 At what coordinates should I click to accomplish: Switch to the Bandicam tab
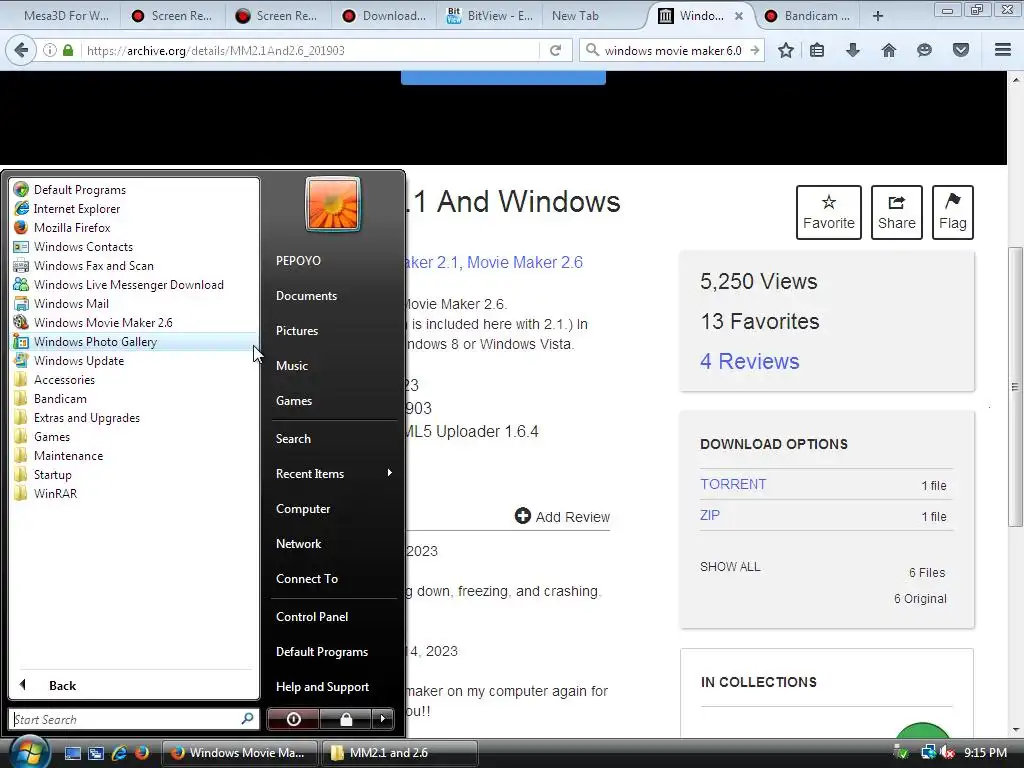pos(808,16)
